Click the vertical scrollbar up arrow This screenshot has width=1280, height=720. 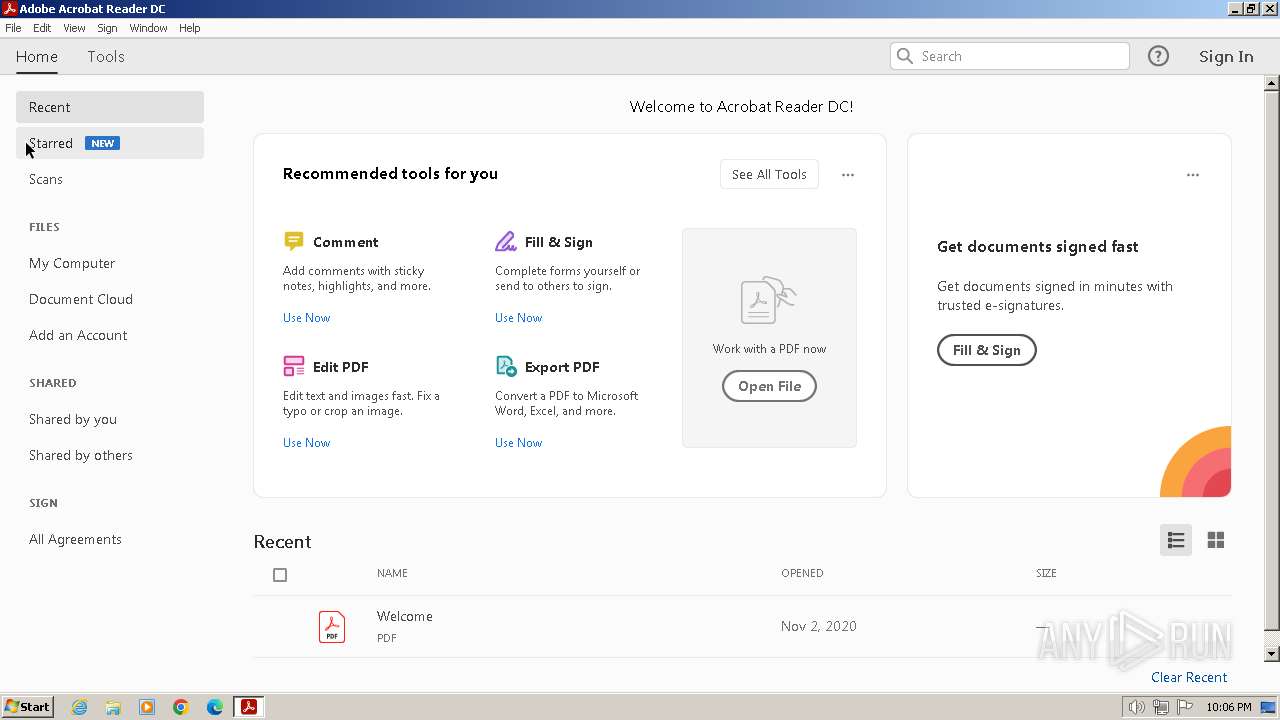[x=1272, y=84]
